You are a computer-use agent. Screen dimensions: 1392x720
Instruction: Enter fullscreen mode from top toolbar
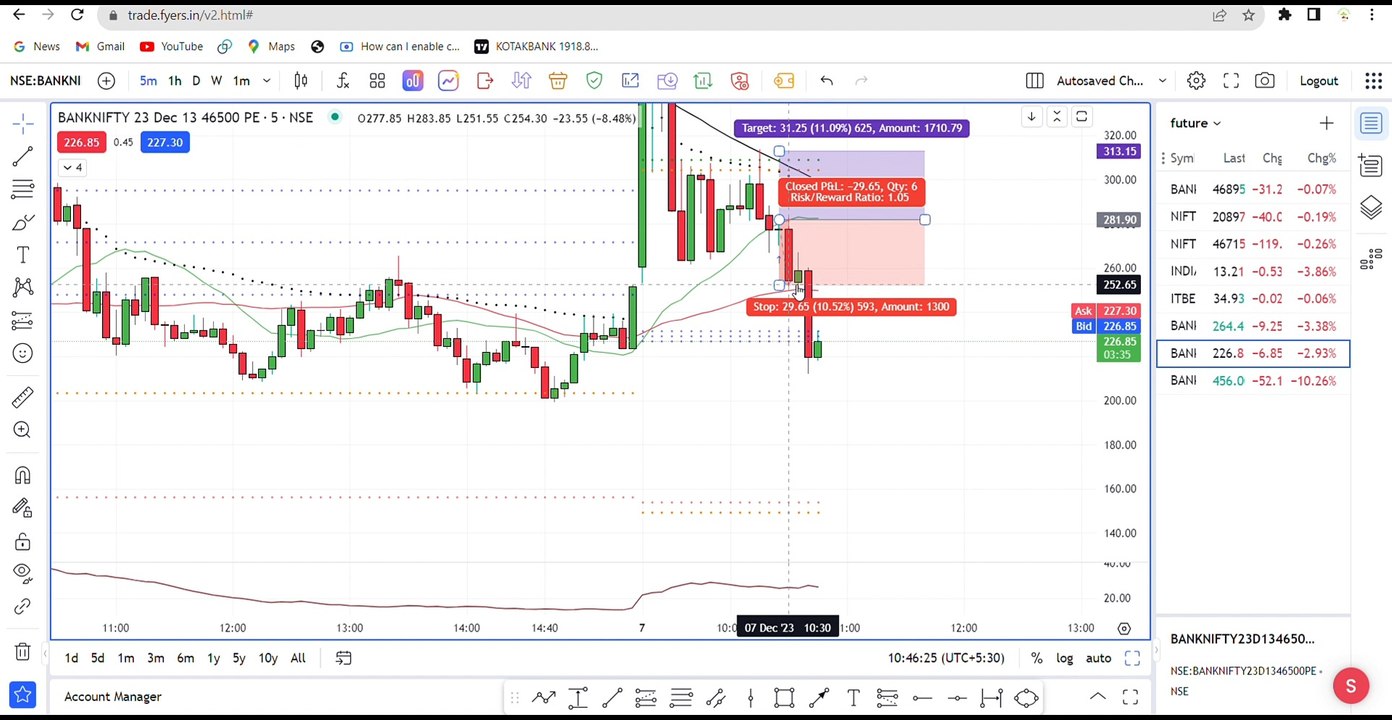(1231, 81)
